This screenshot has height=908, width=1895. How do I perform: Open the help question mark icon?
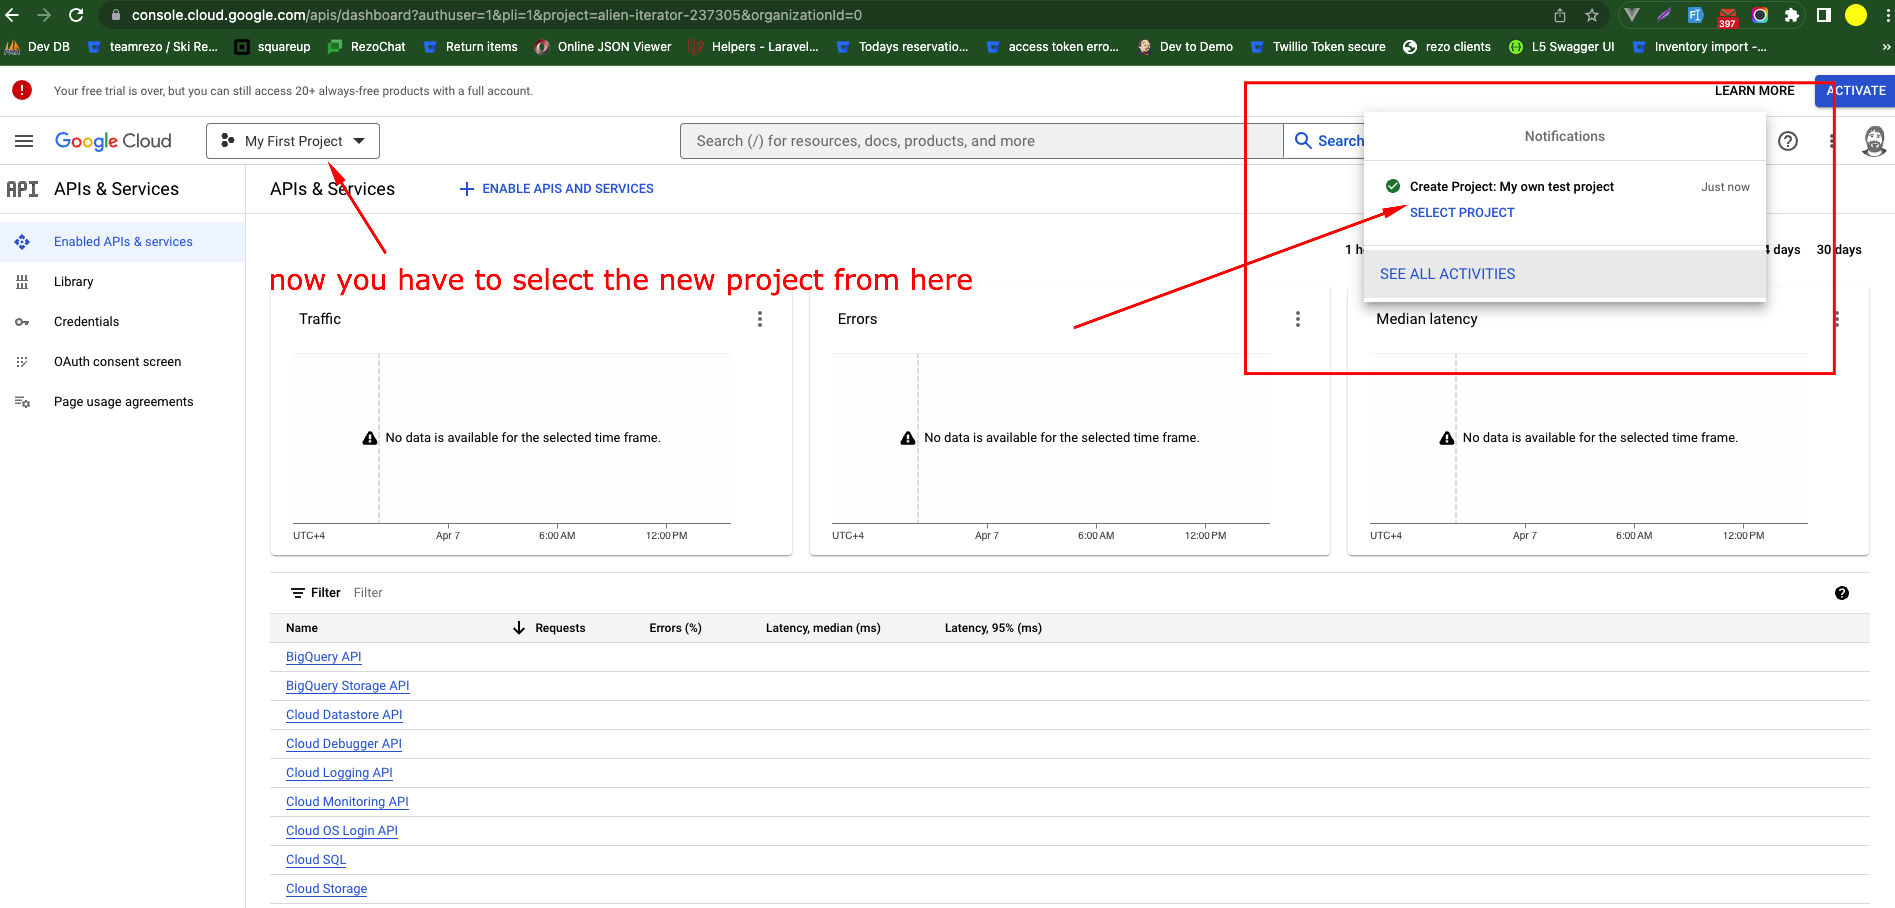(1788, 141)
